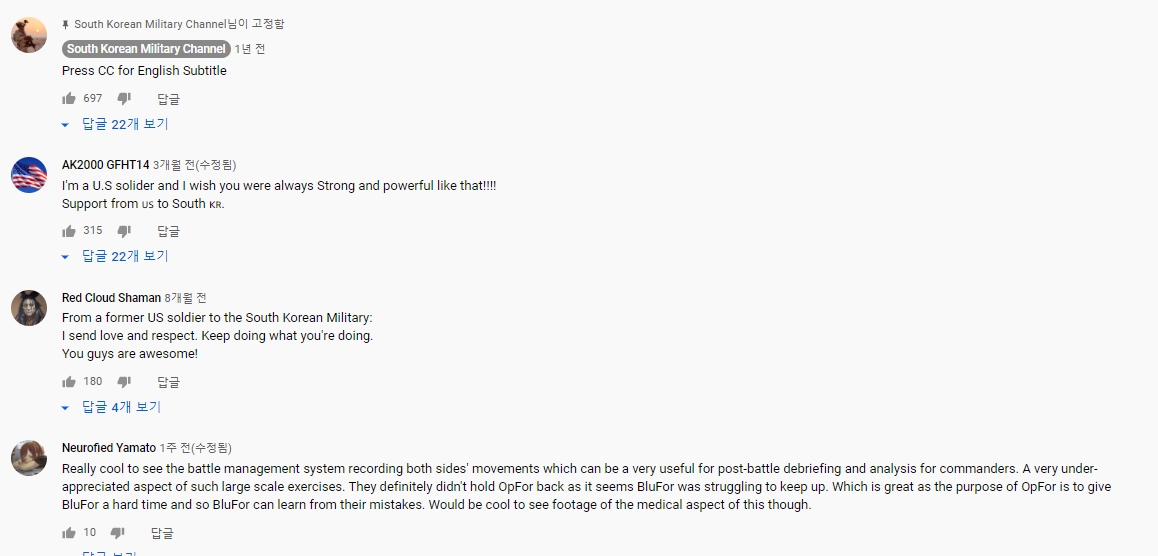The image size is (1158, 556).
Task: Open Neurofied Yamato's profile avatar
Action: [x=29, y=459]
